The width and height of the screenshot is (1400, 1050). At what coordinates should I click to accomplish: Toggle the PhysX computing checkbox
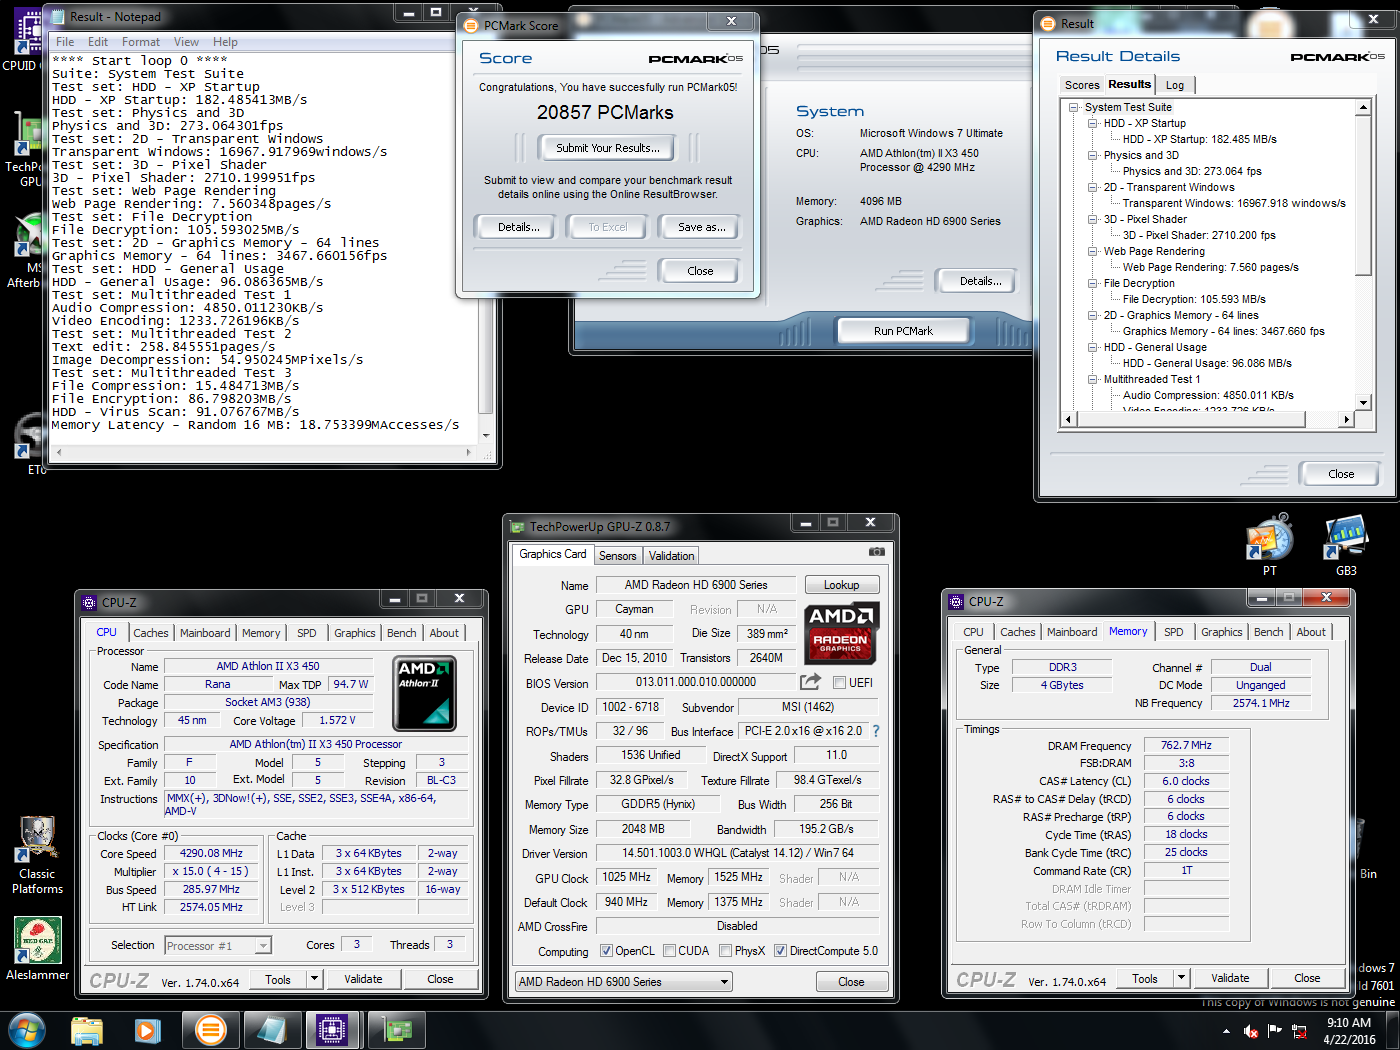[726, 951]
